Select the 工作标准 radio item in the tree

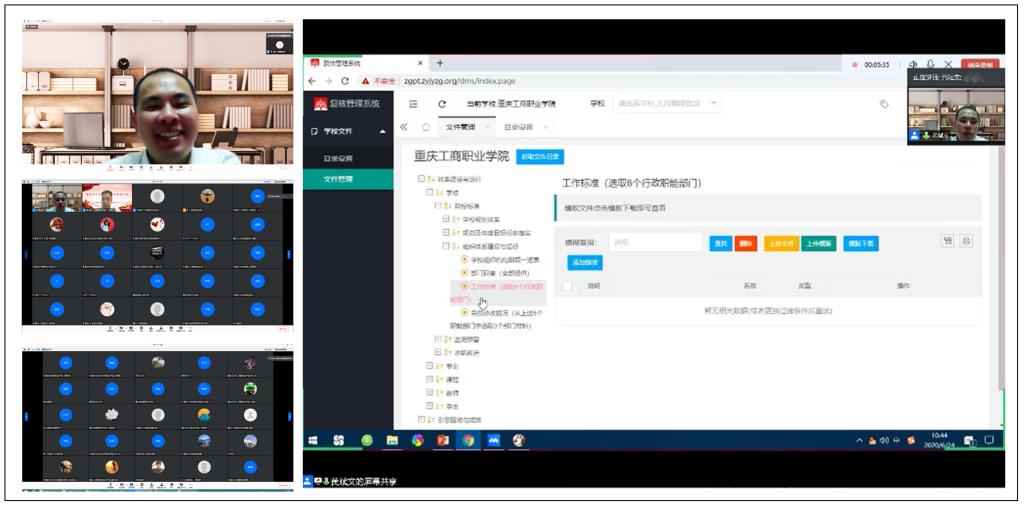pos(465,286)
